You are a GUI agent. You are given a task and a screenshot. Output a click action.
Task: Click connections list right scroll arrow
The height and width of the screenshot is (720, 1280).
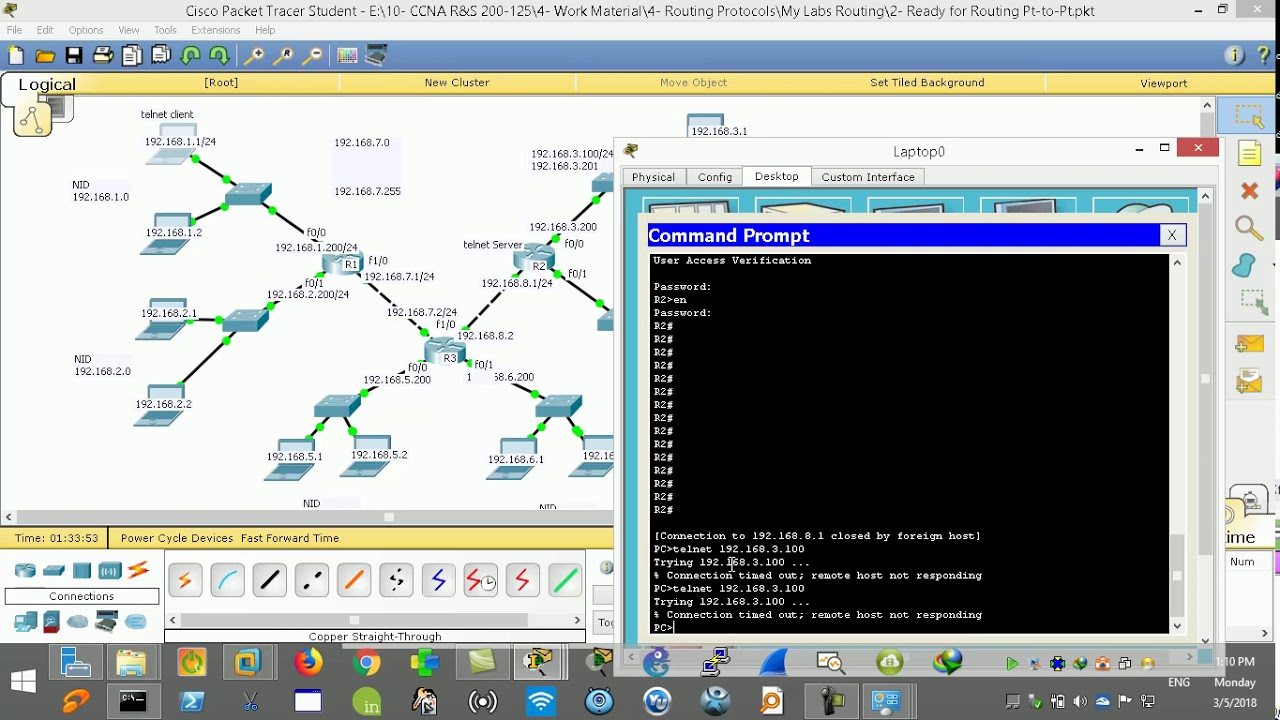point(577,621)
